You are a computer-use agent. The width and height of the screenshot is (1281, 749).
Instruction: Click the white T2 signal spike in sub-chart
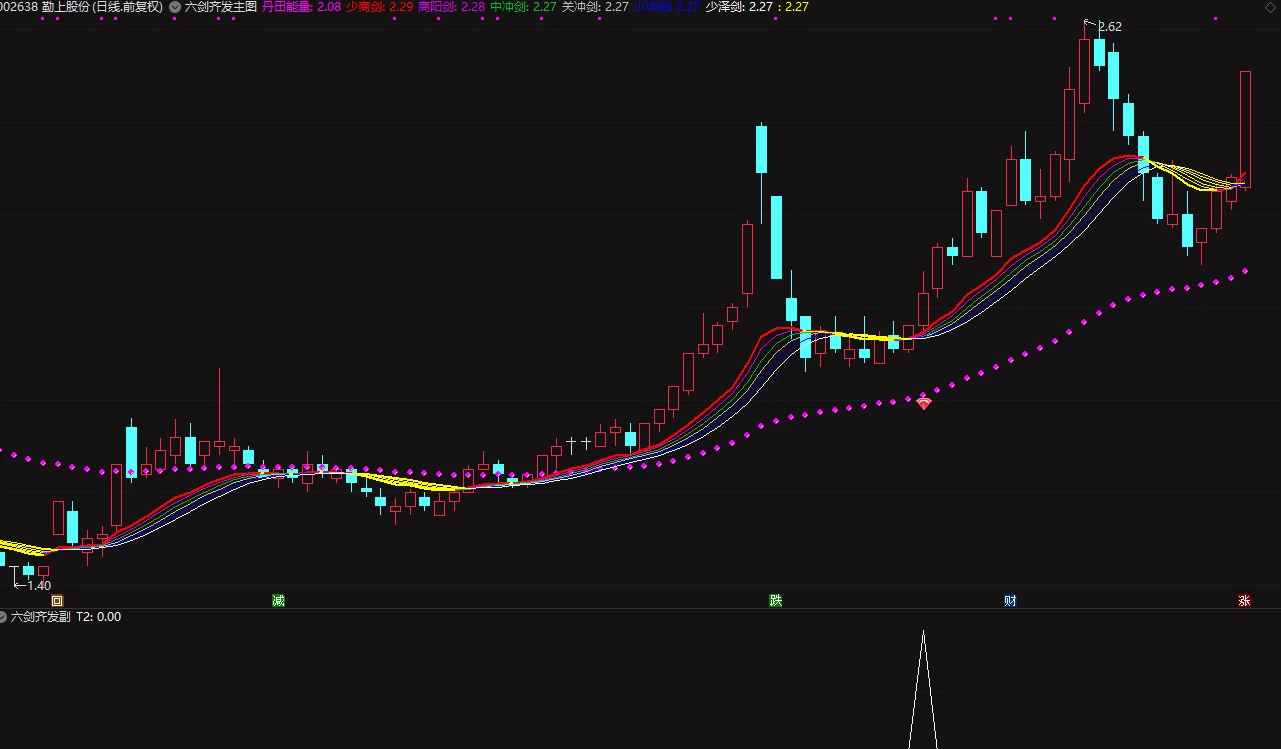[x=923, y=690]
